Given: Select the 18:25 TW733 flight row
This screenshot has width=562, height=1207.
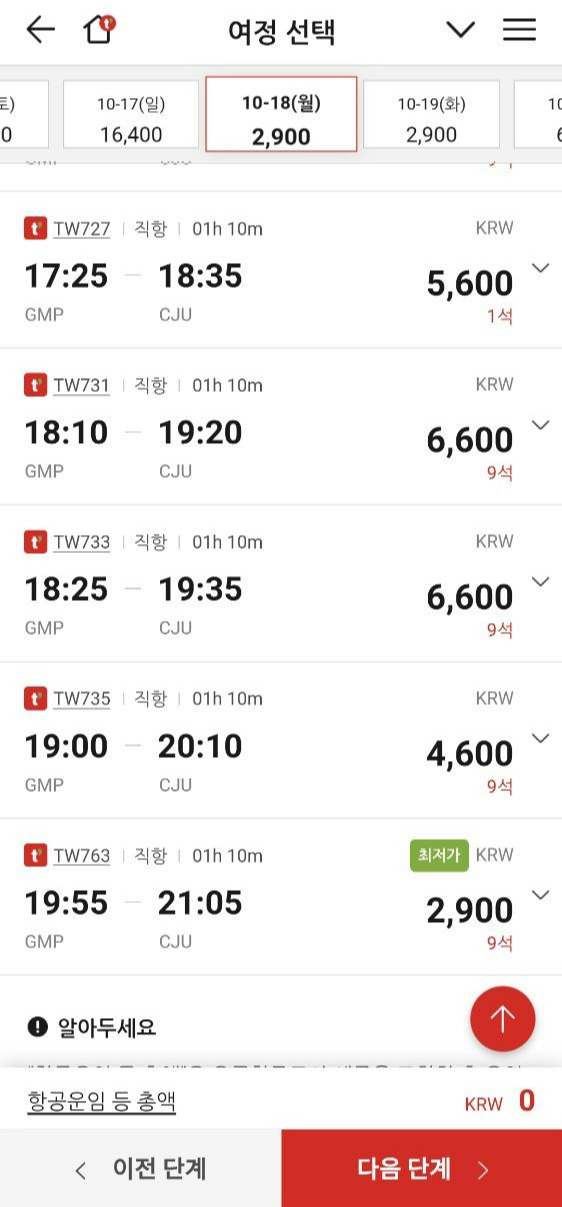Looking at the screenshot, I should coord(281,583).
